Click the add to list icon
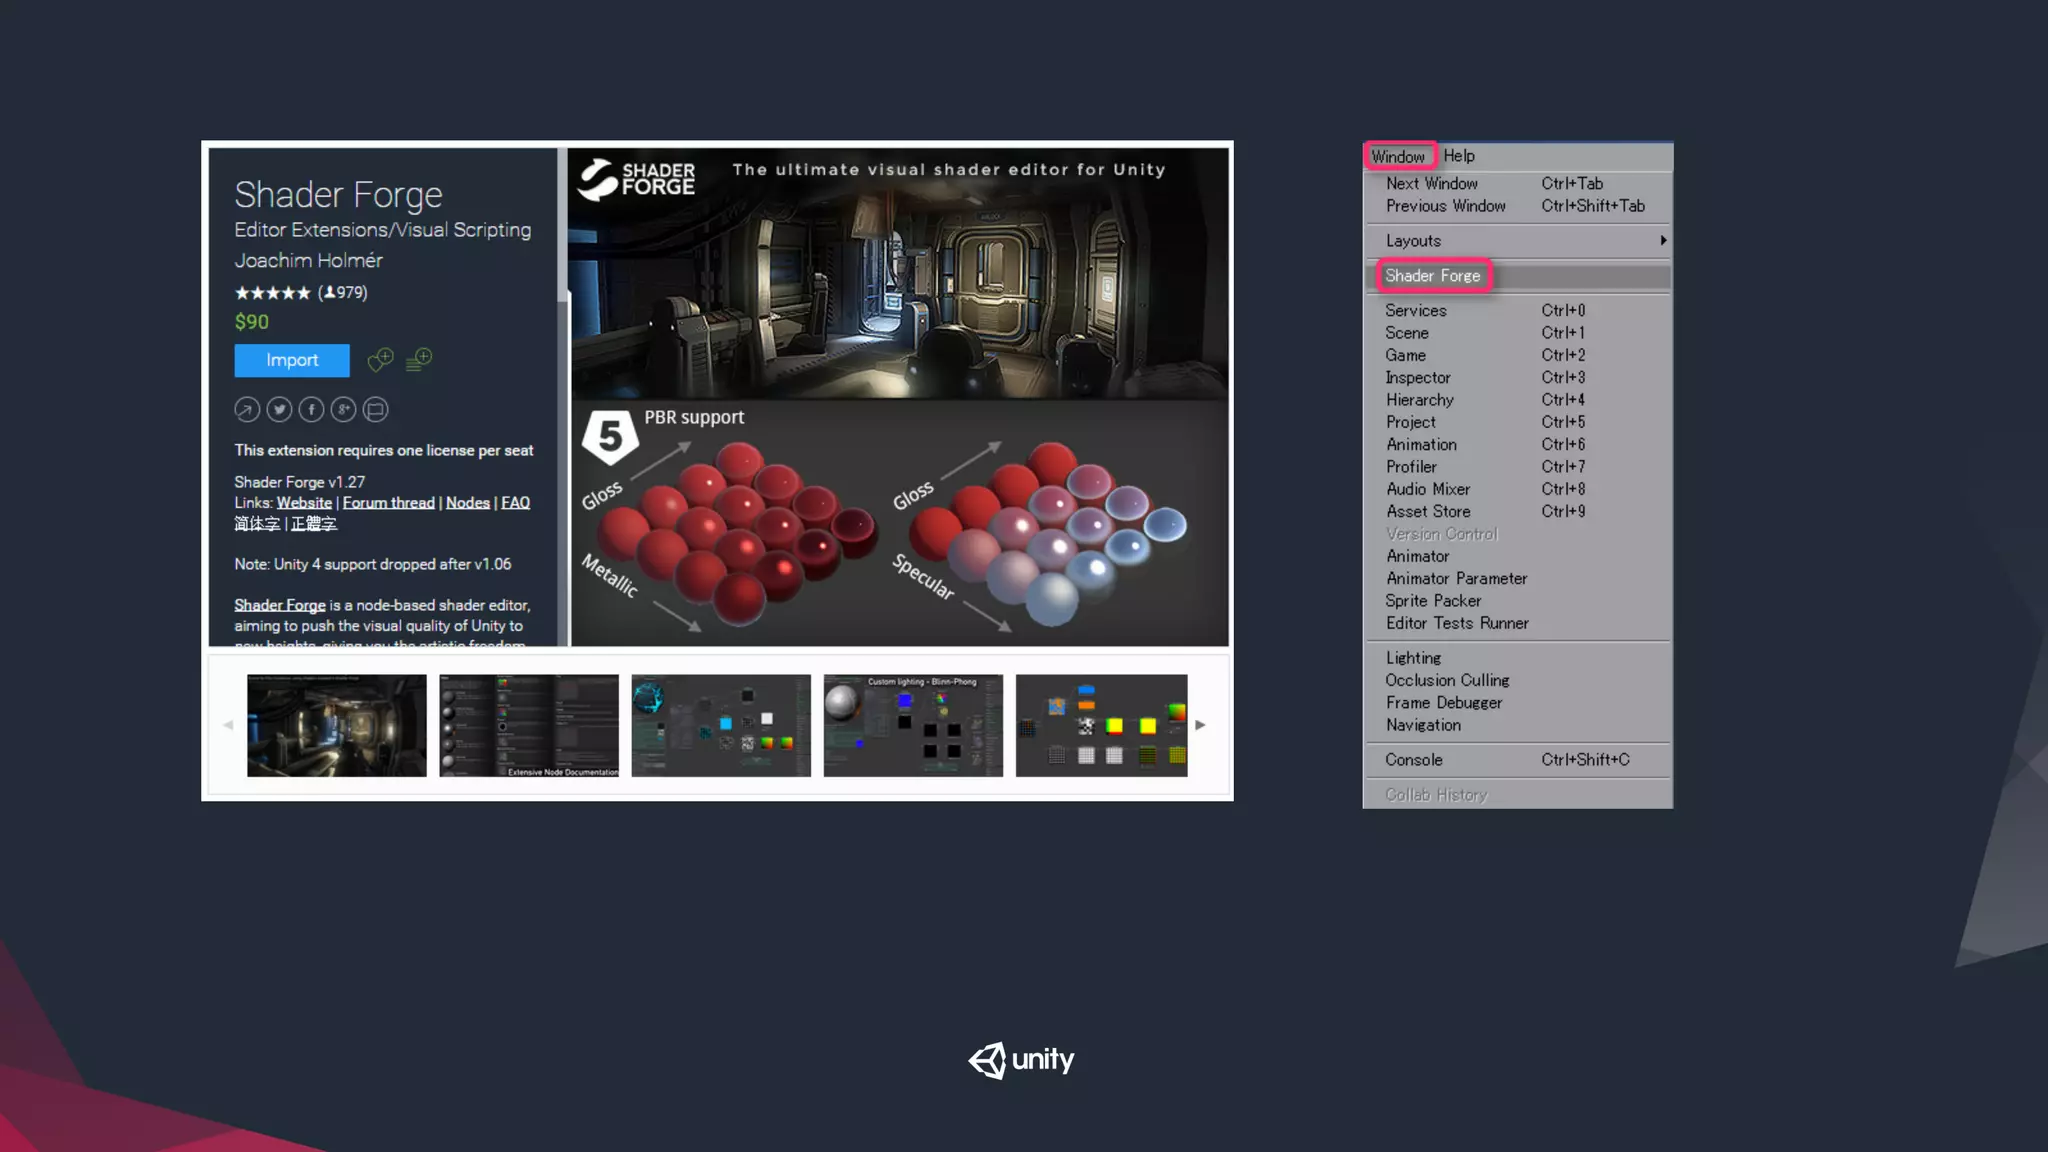The image size is (2048, 1152). pyautogui.click(x=419, y=360)
